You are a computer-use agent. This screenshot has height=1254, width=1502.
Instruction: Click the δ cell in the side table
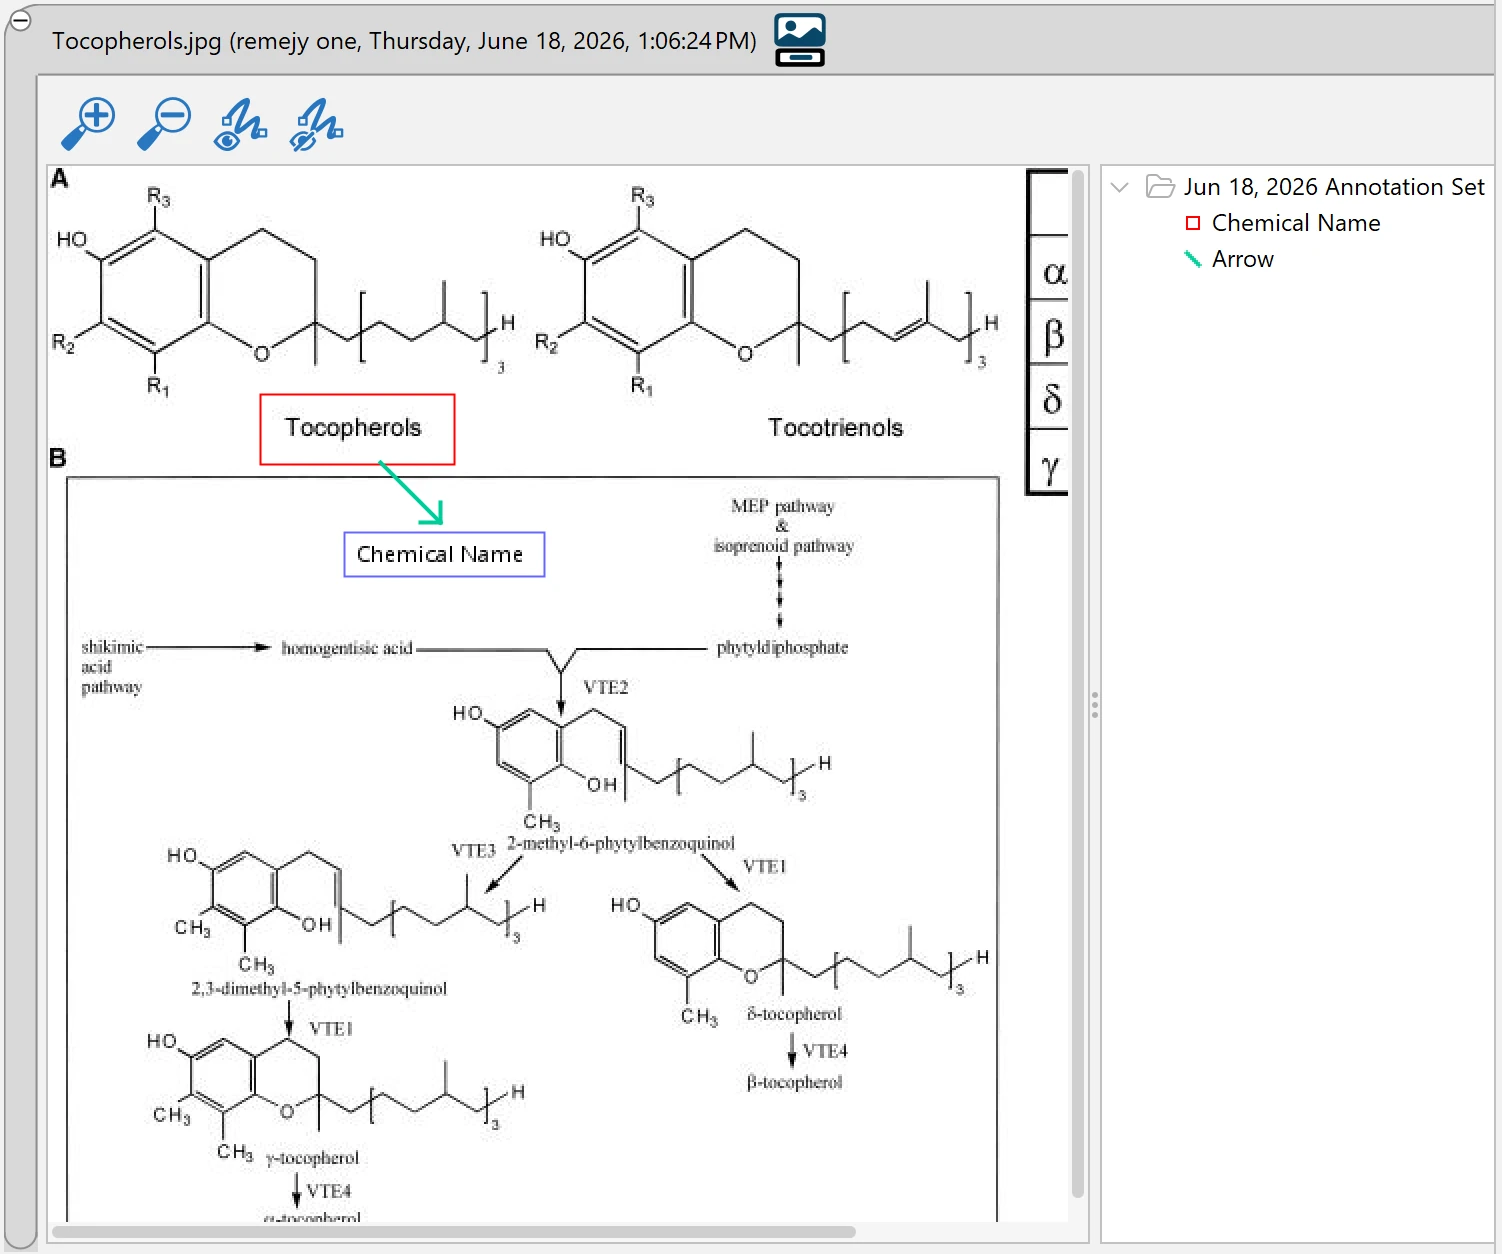click(1050, 398)
